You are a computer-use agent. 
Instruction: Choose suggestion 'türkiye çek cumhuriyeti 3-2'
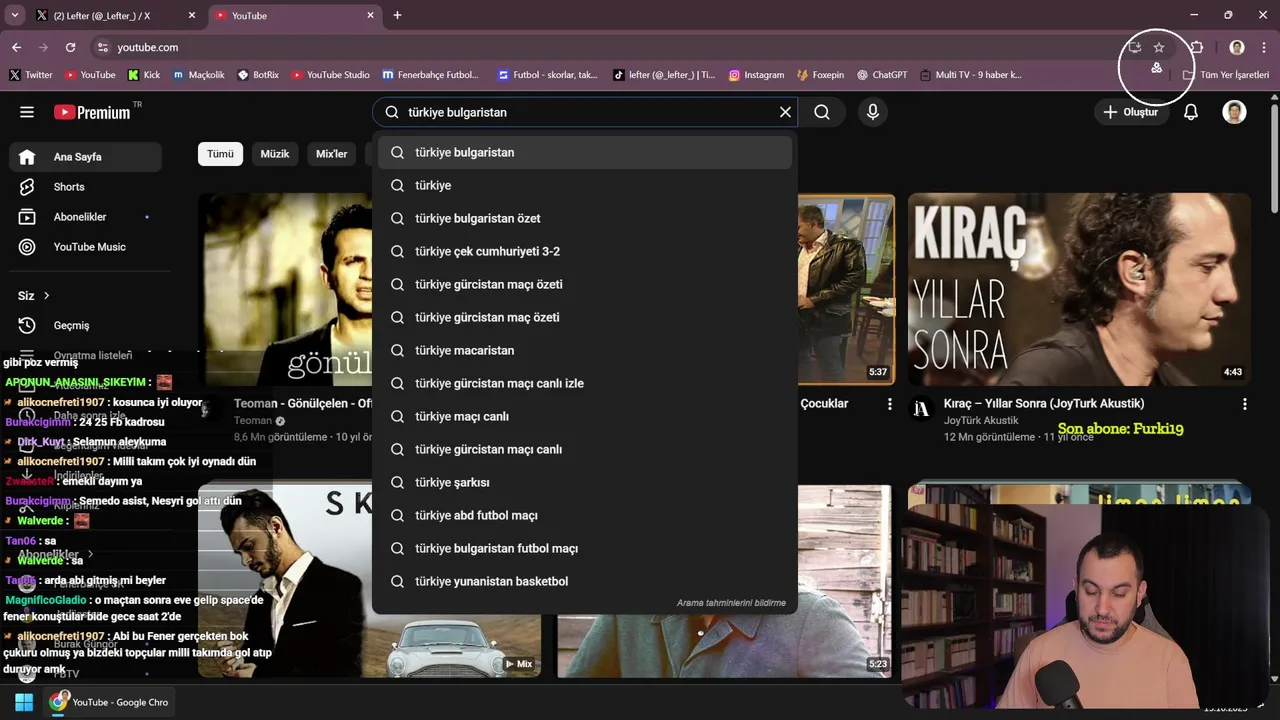[585, 251]
